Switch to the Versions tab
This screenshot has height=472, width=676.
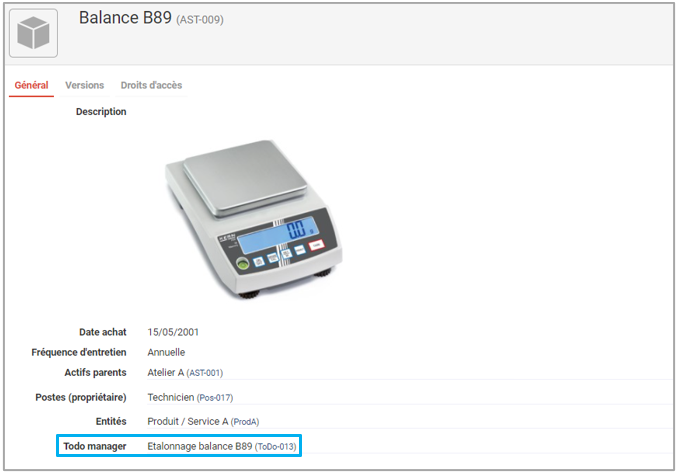click(x=84, y=86)
